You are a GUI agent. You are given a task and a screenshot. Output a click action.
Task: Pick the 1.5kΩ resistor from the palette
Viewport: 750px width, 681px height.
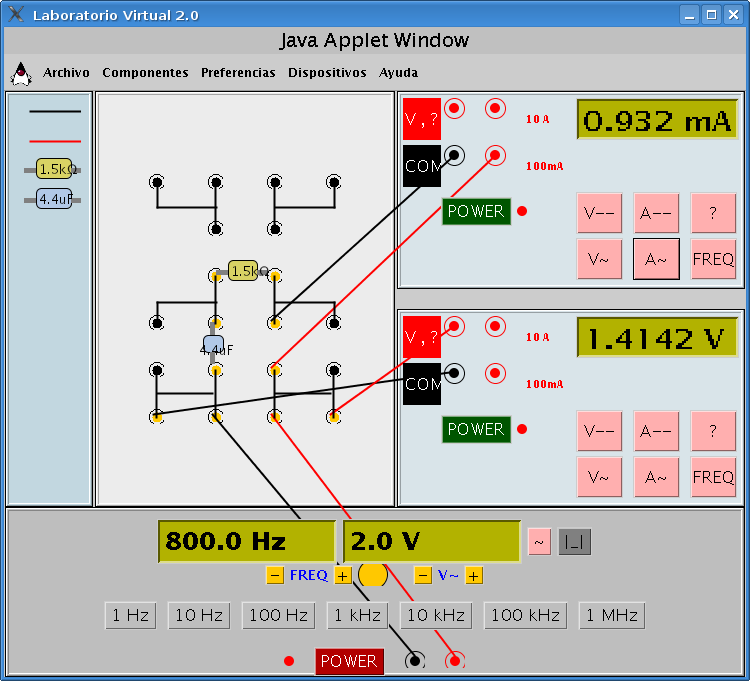pyautogui.click(x=54, y=169)
